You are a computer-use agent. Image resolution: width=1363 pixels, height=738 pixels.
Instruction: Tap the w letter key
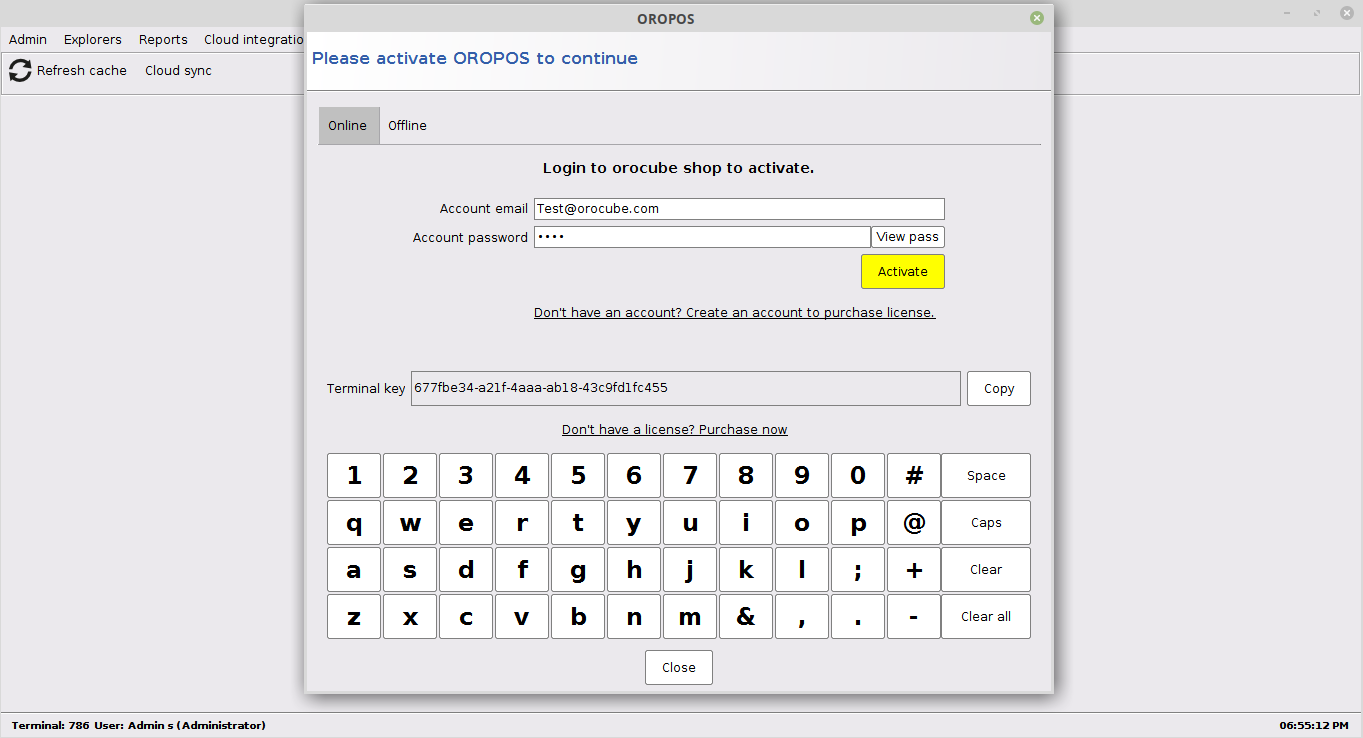(x=410, y=523)
